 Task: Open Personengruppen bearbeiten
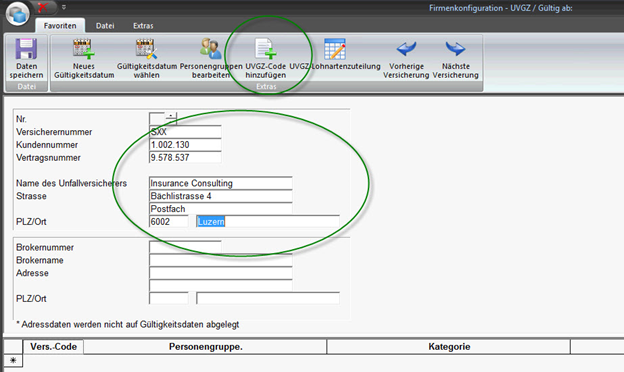211,49
